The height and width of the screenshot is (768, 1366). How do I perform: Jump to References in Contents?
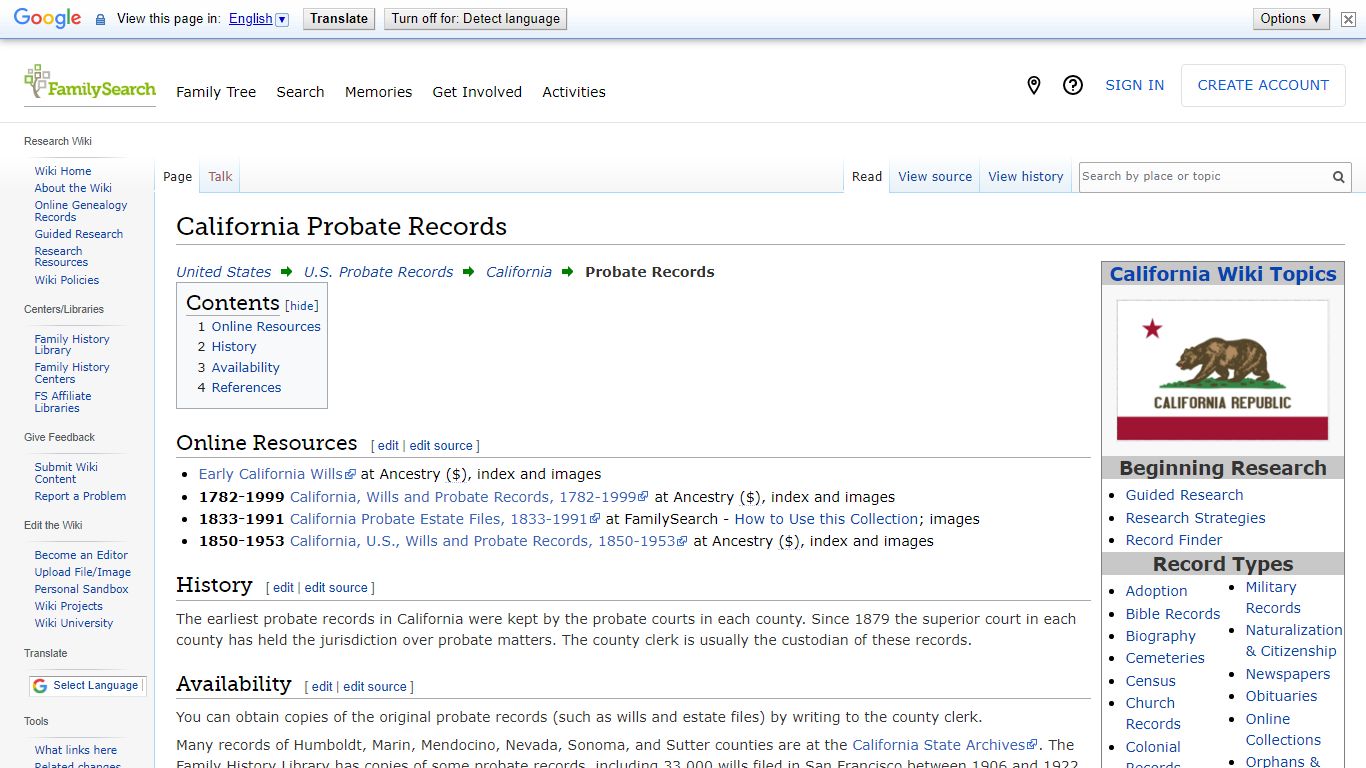point(246,388)
